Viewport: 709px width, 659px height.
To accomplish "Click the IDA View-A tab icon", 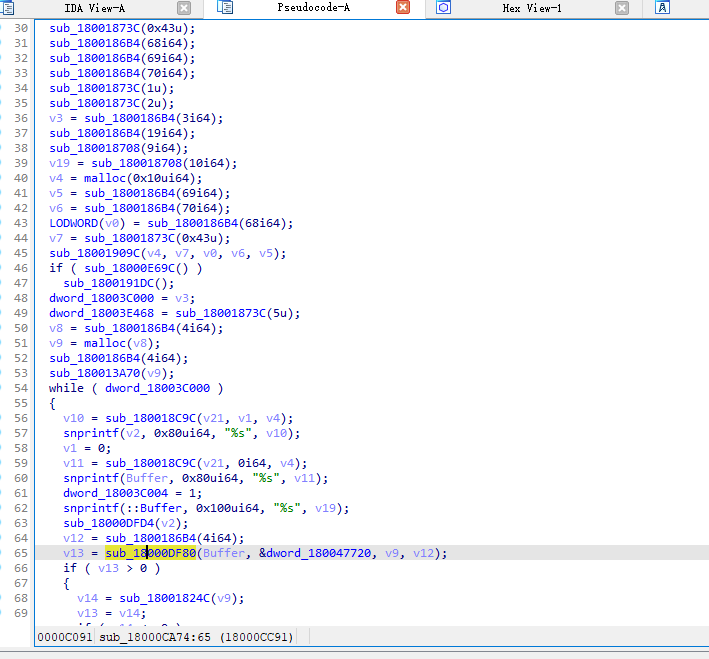I will pos(8,8).
